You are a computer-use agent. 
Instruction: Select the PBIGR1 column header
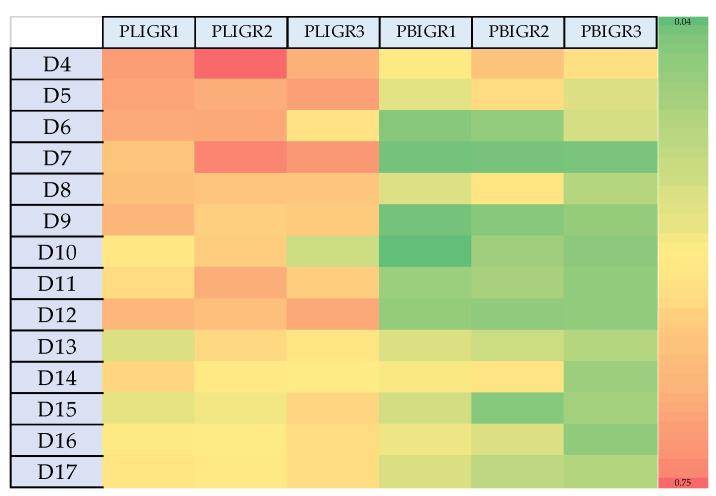pos(425,32)
